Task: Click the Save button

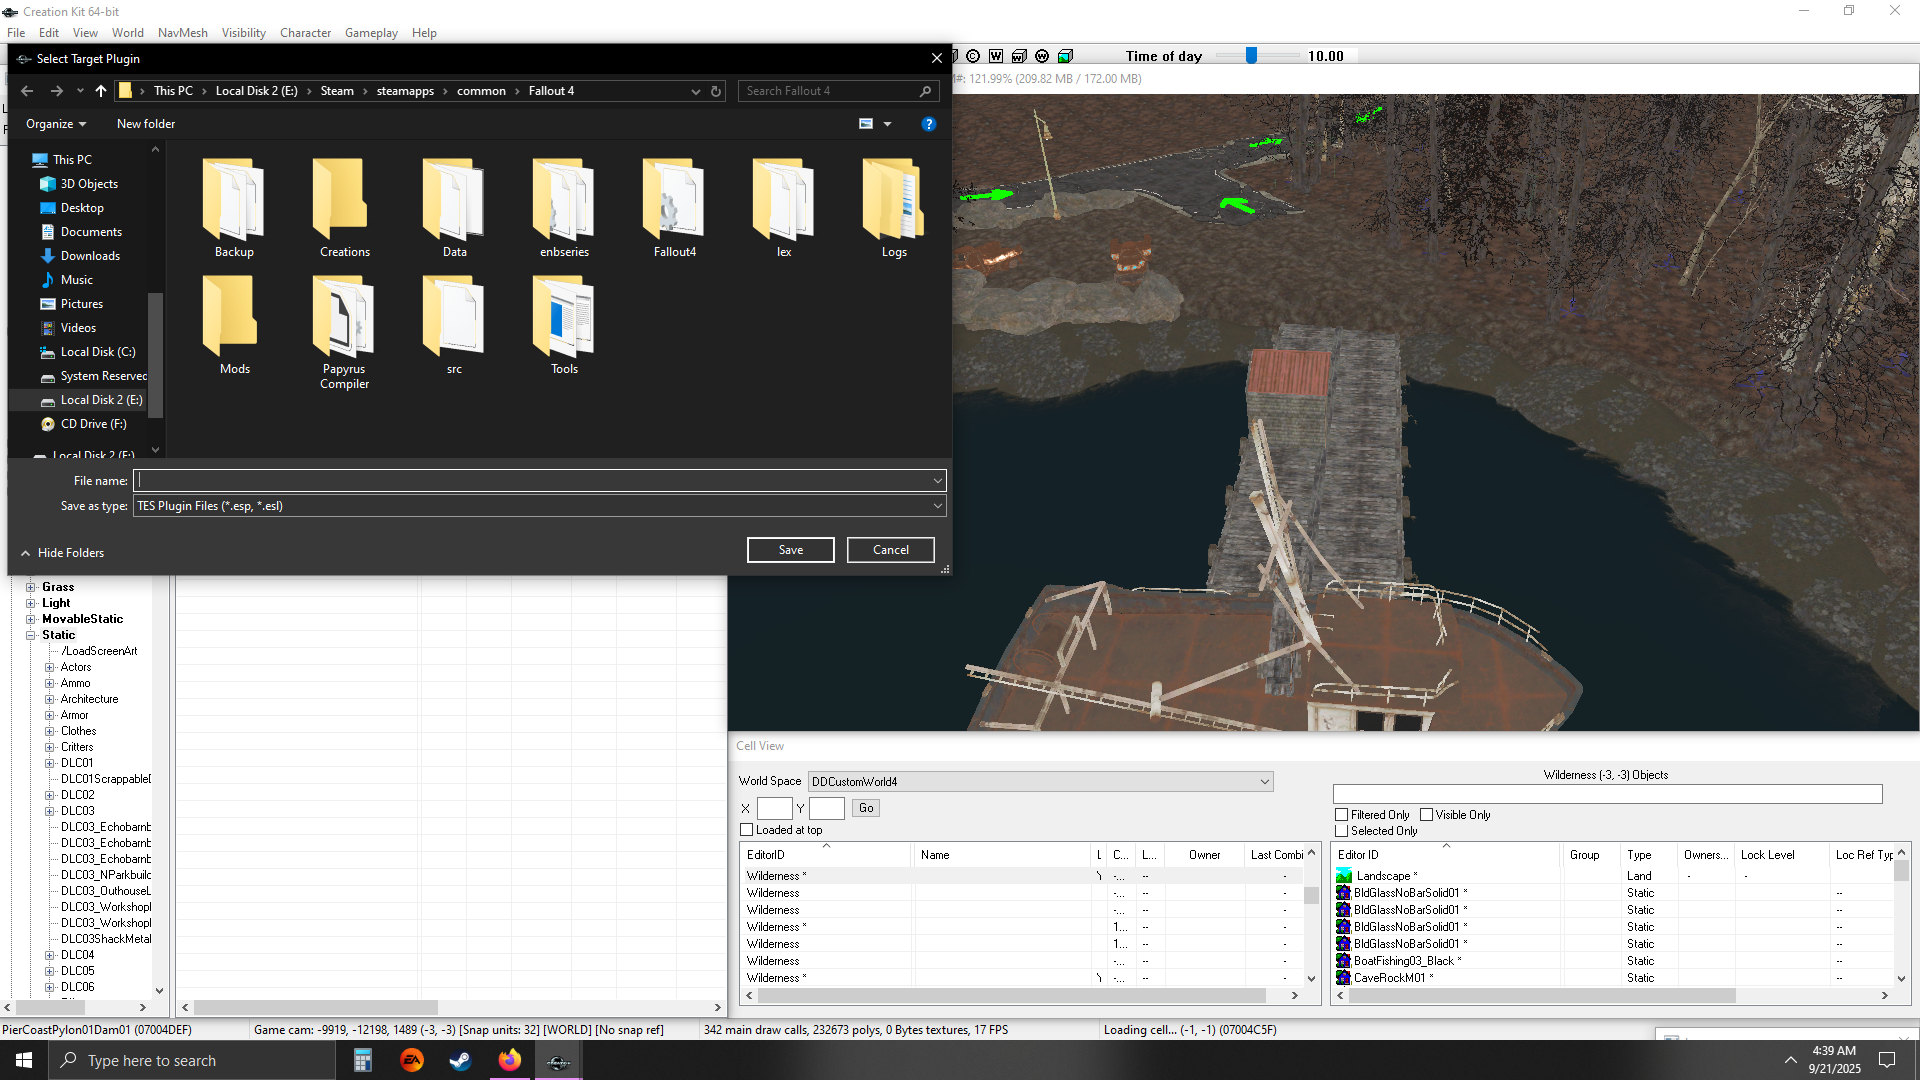Action: (791, 550)
